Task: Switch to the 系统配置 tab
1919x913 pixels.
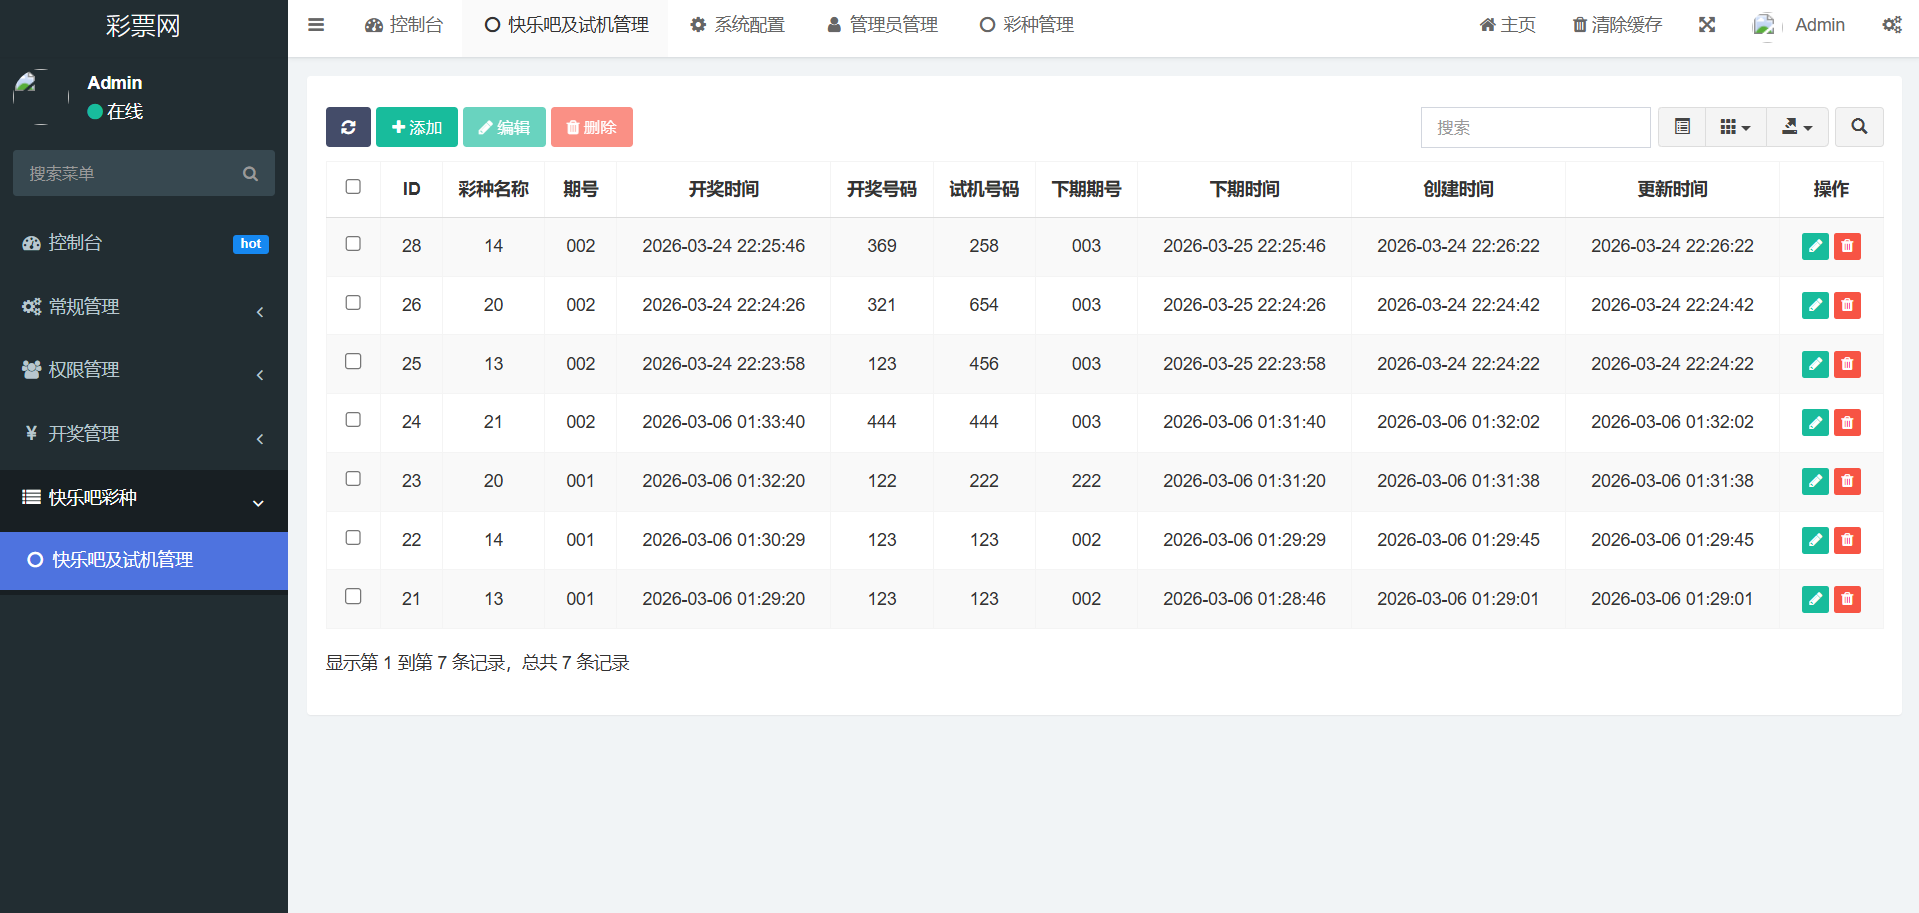Action: [x=738, y=25]
